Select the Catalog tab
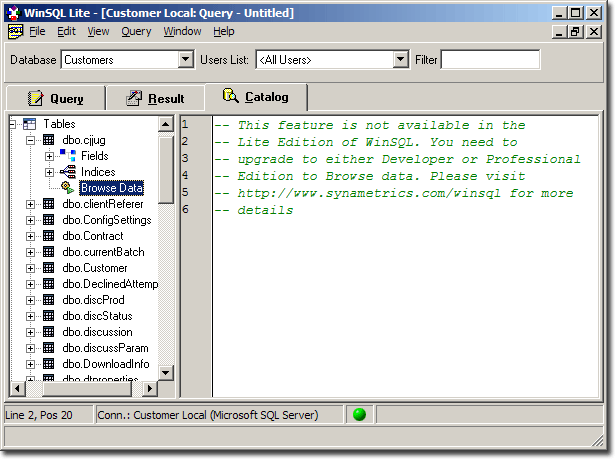The height and width of the screenshot is (460, 616). point(256,97)
